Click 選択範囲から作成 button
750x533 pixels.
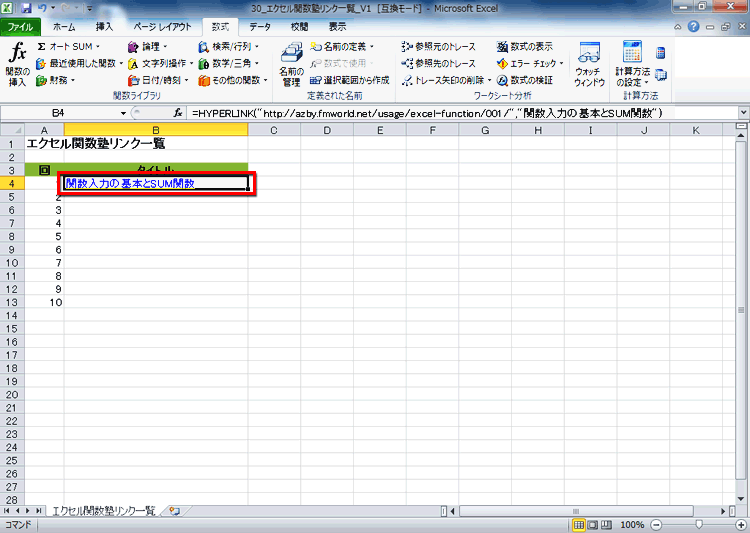point(350,80)
